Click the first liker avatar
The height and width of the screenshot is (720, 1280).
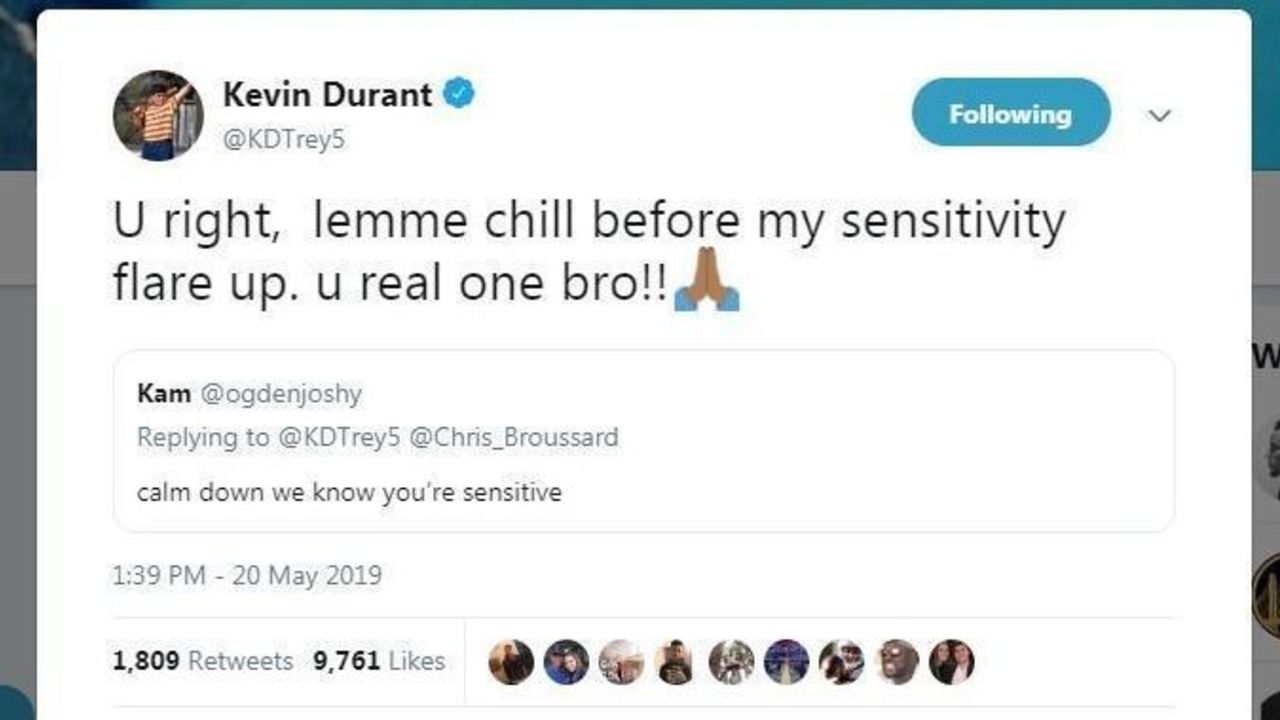click(511, 661)
